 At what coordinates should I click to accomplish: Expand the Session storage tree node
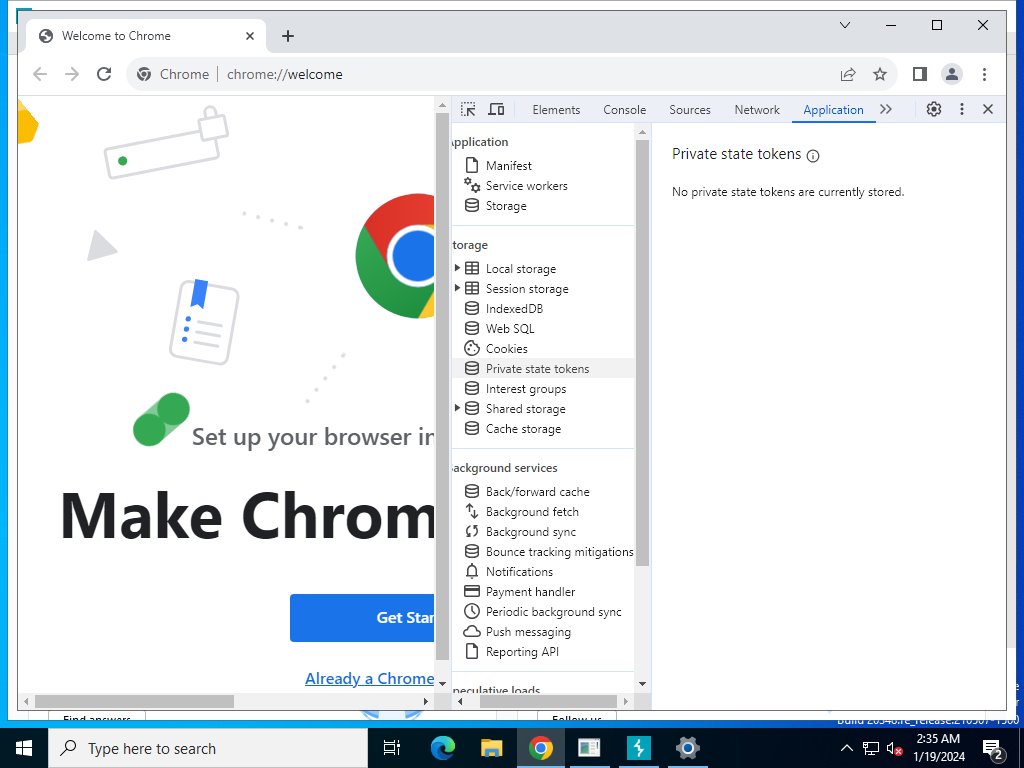tap(457, 288)
